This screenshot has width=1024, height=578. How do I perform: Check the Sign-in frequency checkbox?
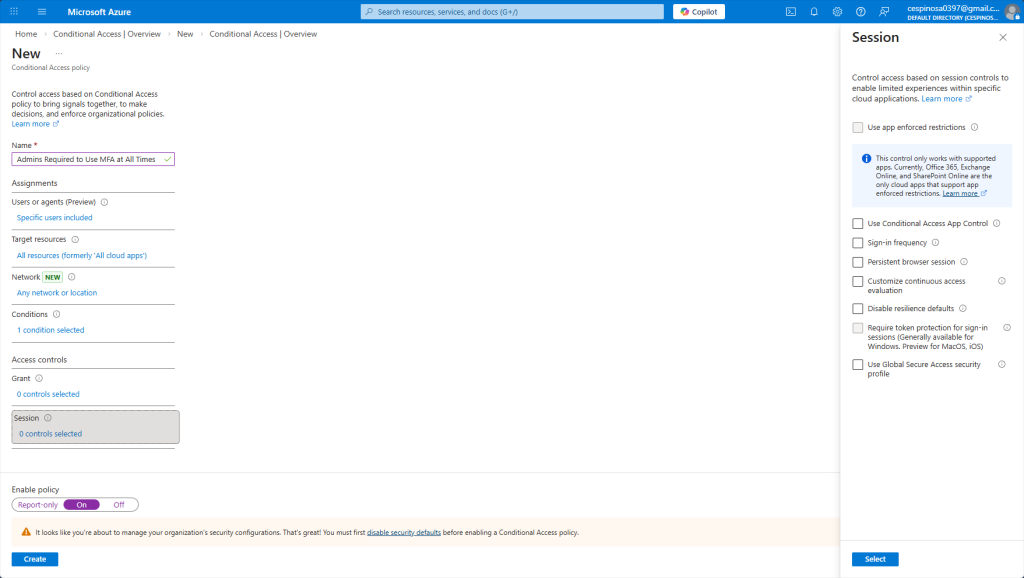coord(858,243)
